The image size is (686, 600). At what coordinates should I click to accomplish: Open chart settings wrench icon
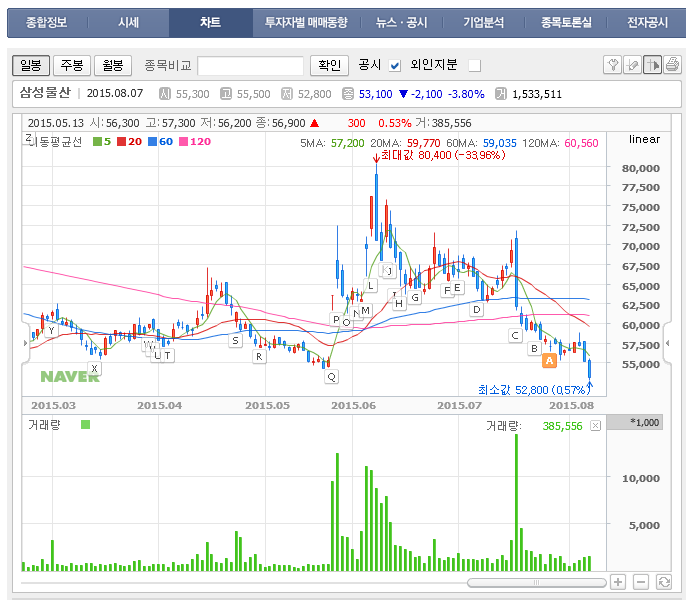tap(612, 65)
